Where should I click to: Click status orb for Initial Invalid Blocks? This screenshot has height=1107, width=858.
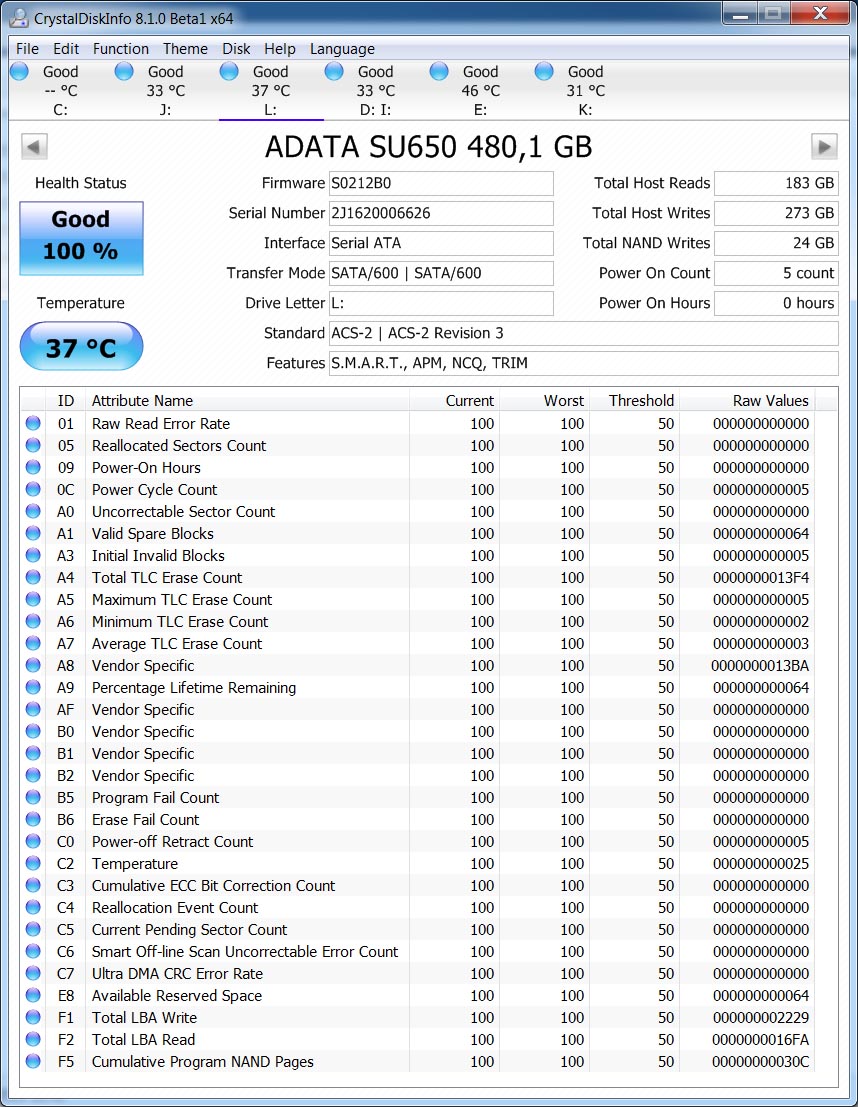point(32,555)
